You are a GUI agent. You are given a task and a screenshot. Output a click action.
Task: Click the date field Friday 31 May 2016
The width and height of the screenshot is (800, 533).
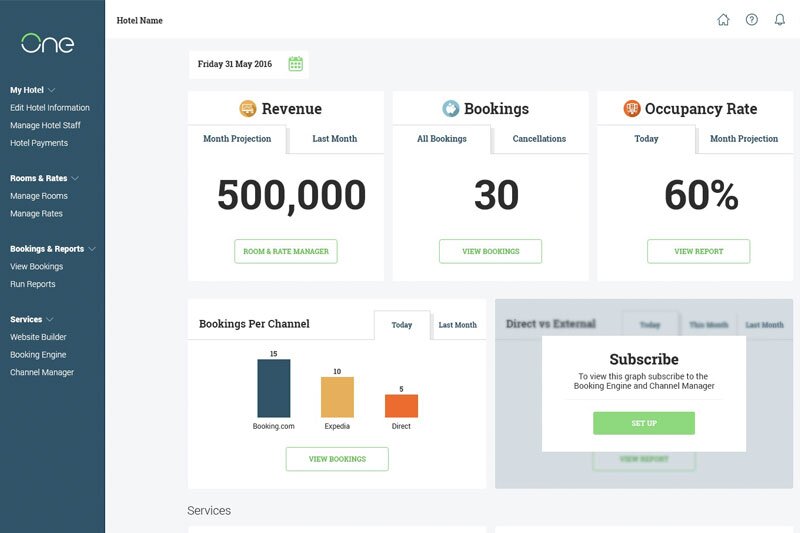point(248,64)
